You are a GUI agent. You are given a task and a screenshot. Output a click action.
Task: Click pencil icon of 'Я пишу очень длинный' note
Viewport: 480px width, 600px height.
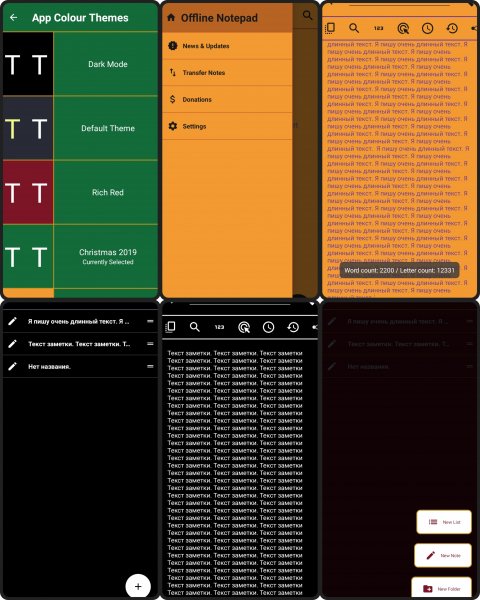tap(12, 321)
